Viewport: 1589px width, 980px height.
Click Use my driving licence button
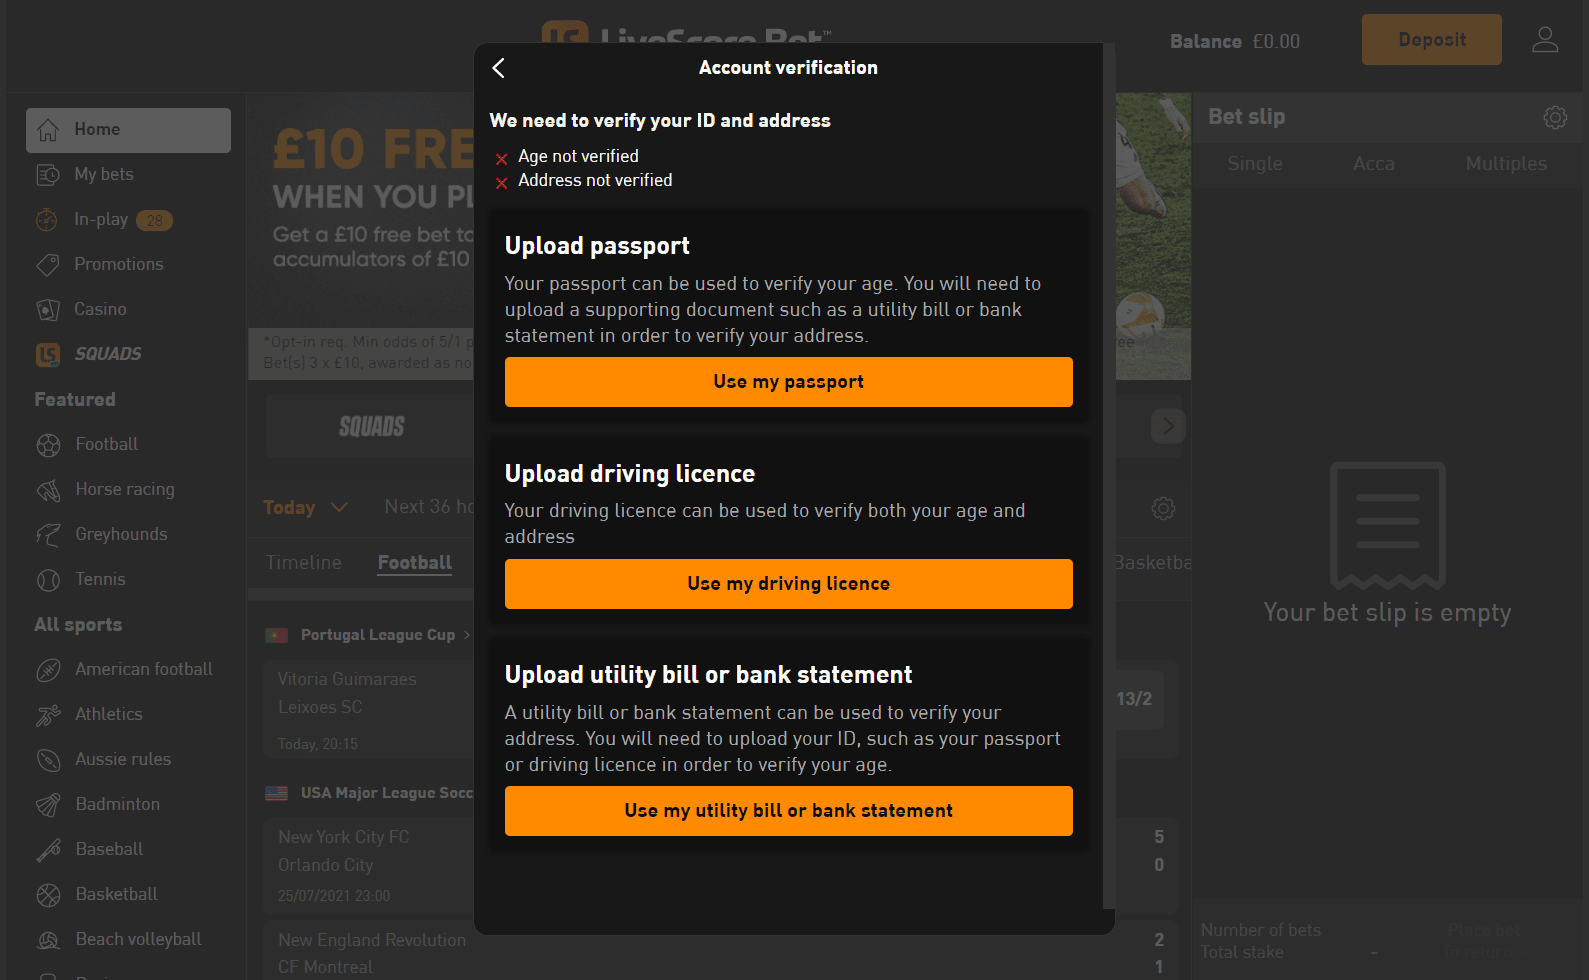click(788, 584)
